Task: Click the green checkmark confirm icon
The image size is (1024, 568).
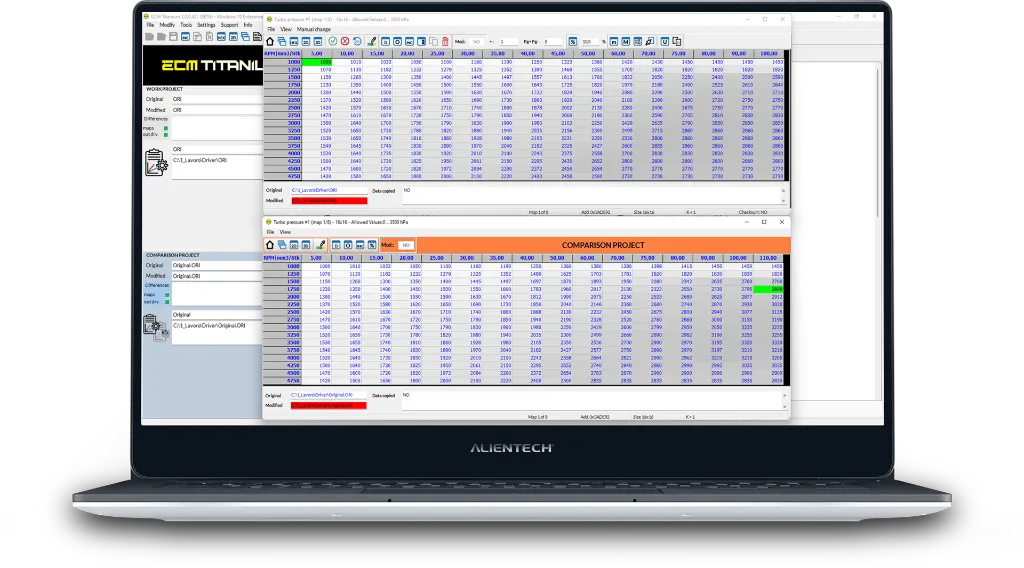Action: pos(331,41)
